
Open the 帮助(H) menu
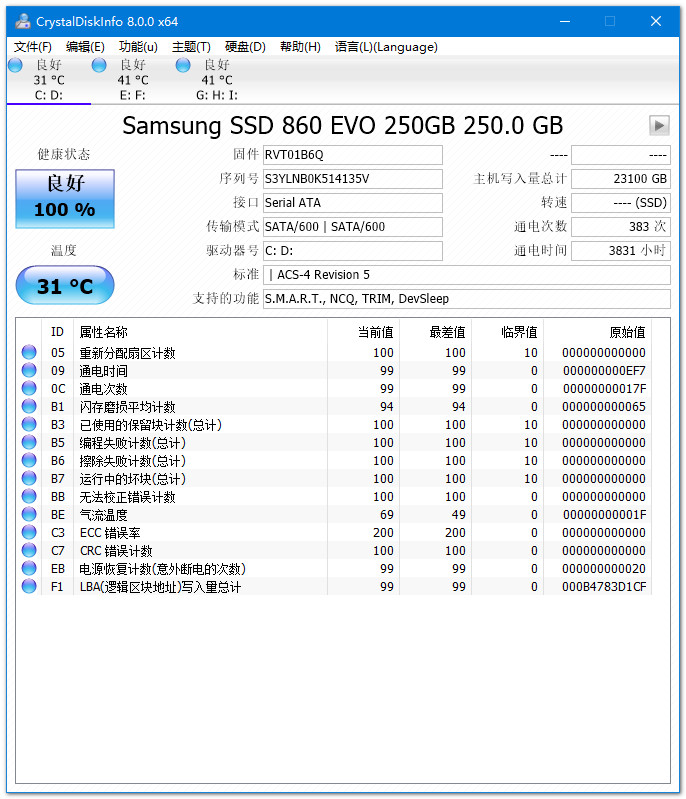tap(300, 47)
